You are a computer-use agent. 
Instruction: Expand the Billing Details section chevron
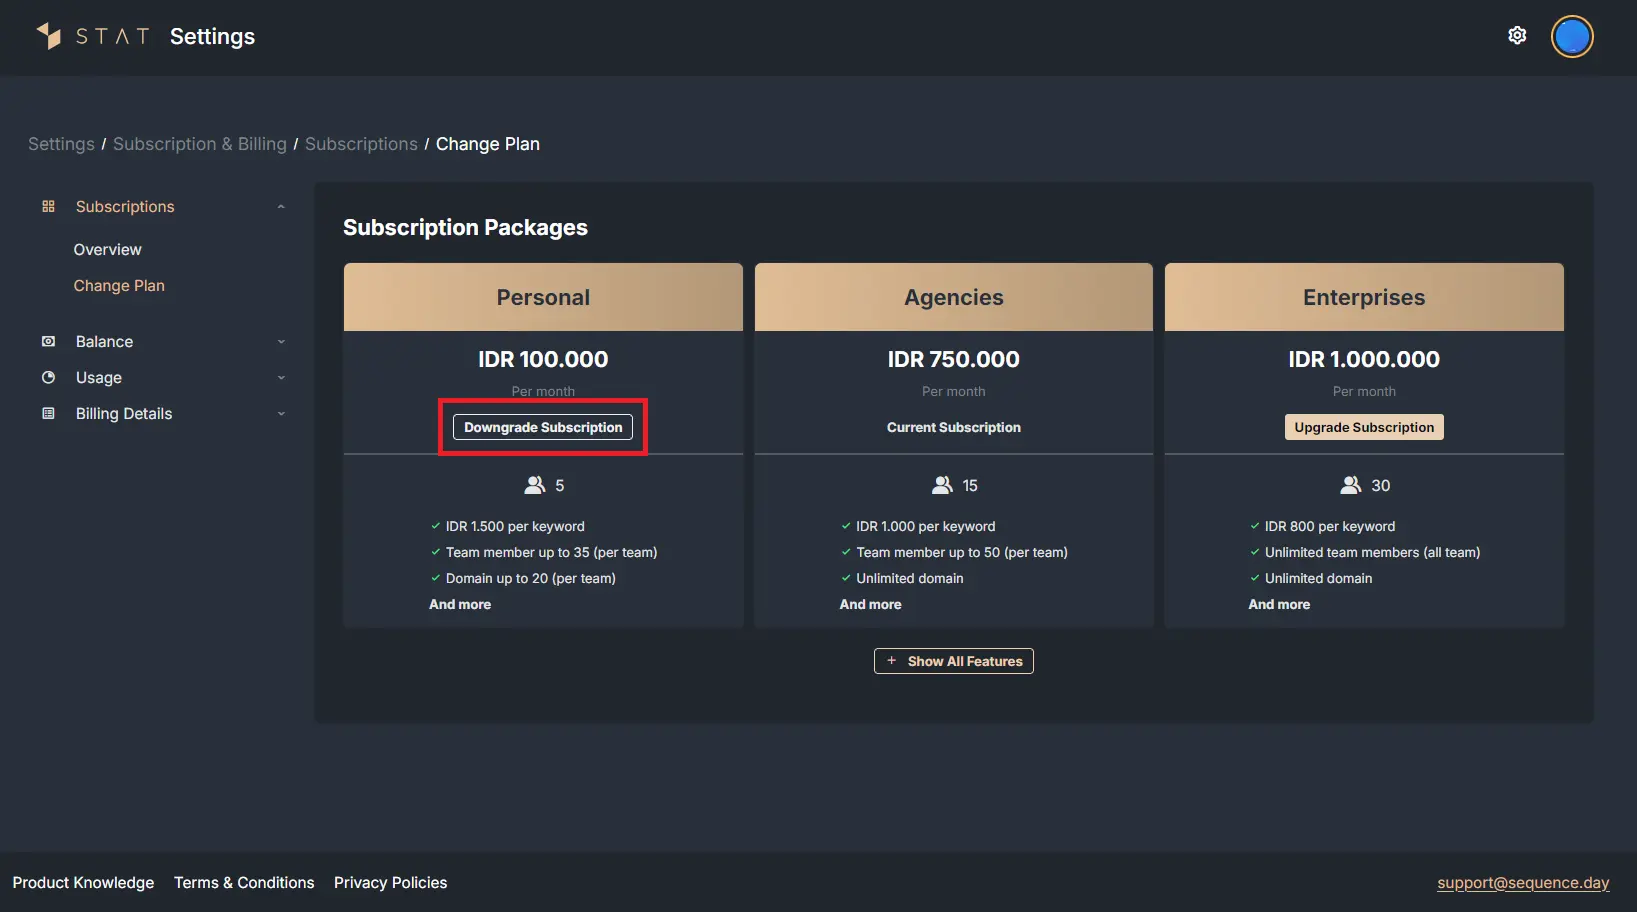(281, 414)
